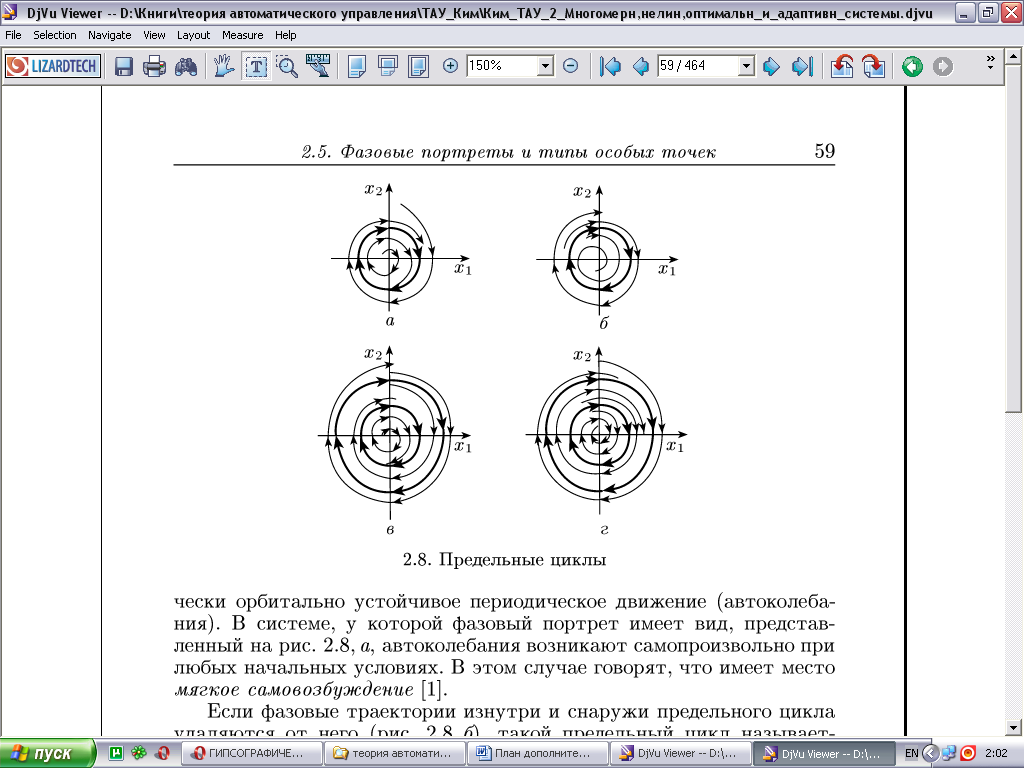This screenshot has height=768, width=1024.
Task: Zoom in with the plus icon
Action: click(450, 65)
